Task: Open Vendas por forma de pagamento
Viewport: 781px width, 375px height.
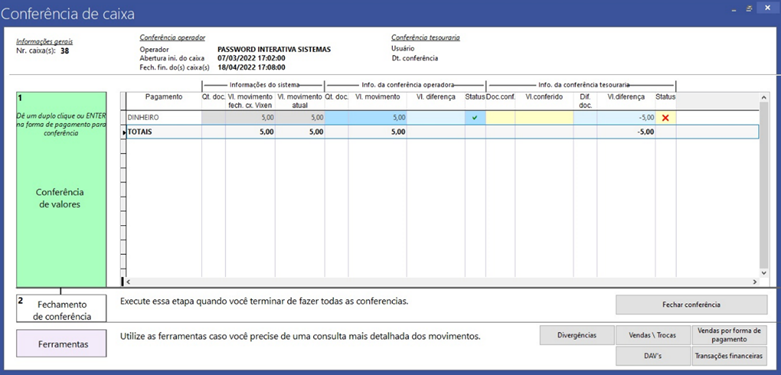Action: [729, 335]
